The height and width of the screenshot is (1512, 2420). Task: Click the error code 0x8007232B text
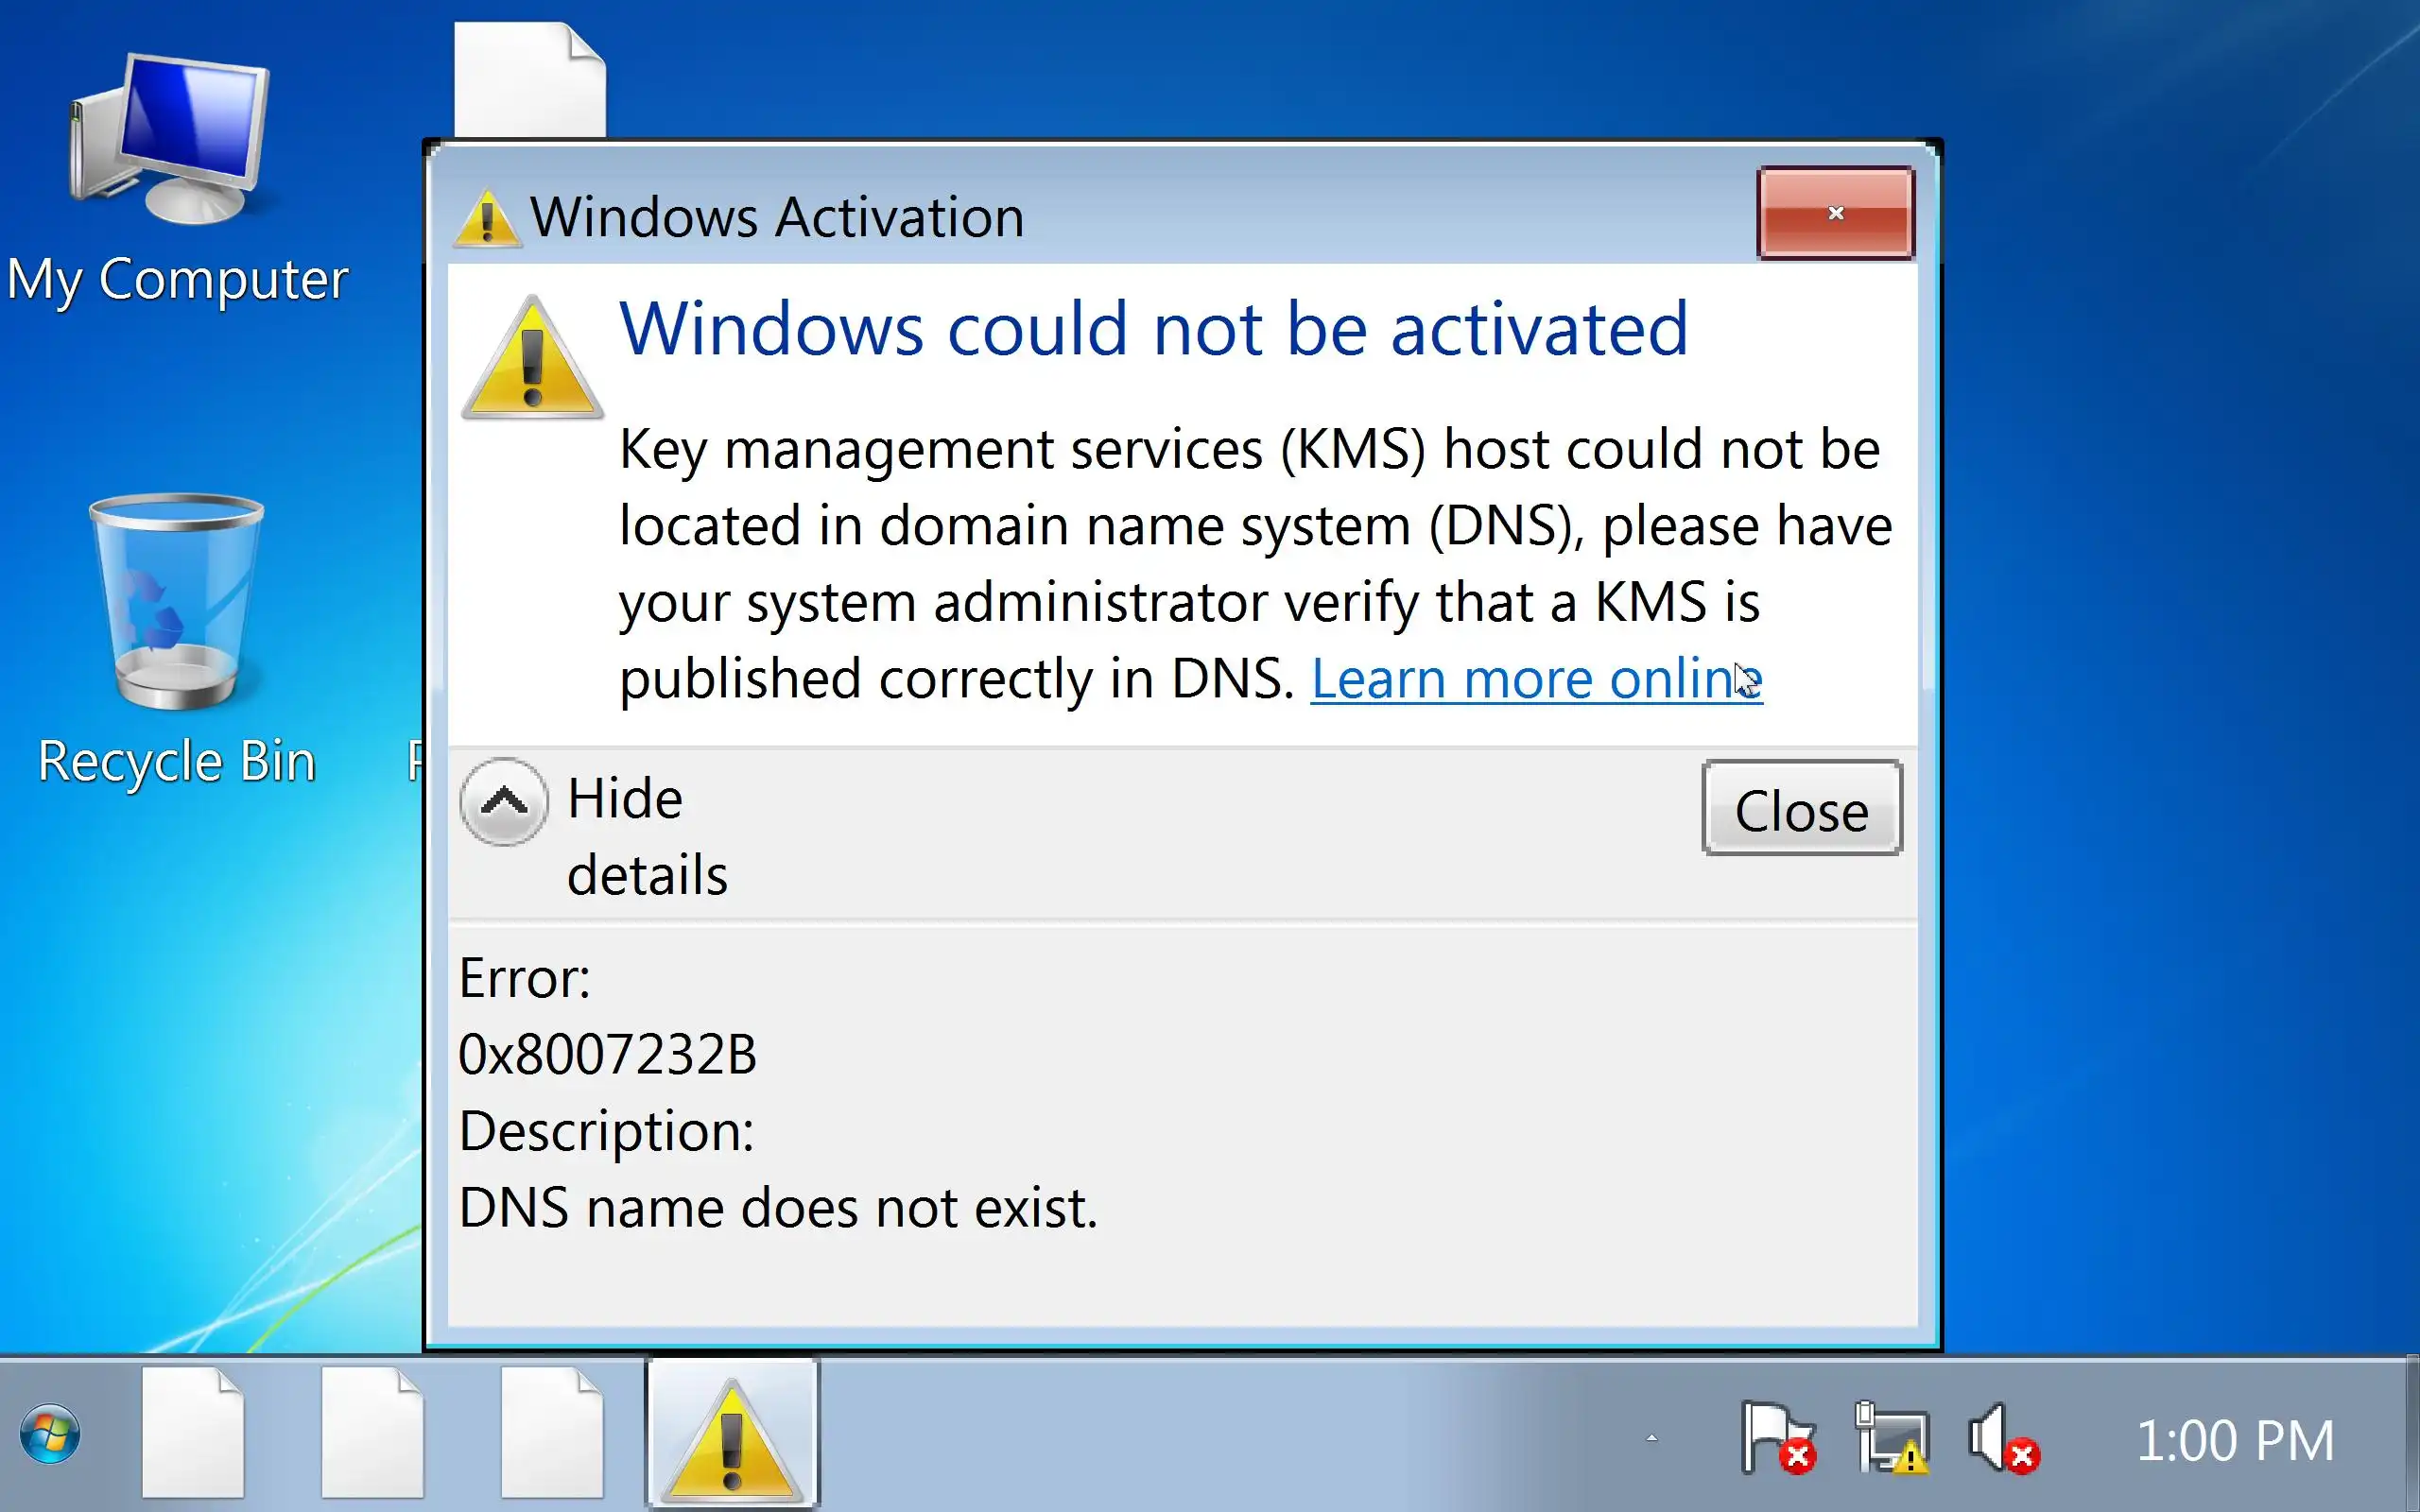click(x=607, y=1054)
